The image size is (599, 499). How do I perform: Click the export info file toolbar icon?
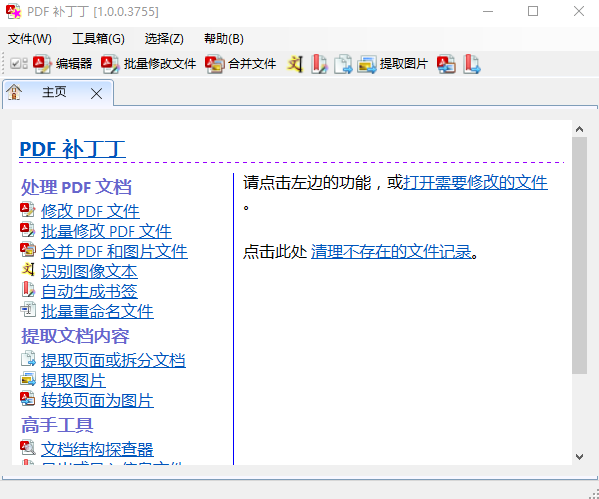(x=471, y=63)
